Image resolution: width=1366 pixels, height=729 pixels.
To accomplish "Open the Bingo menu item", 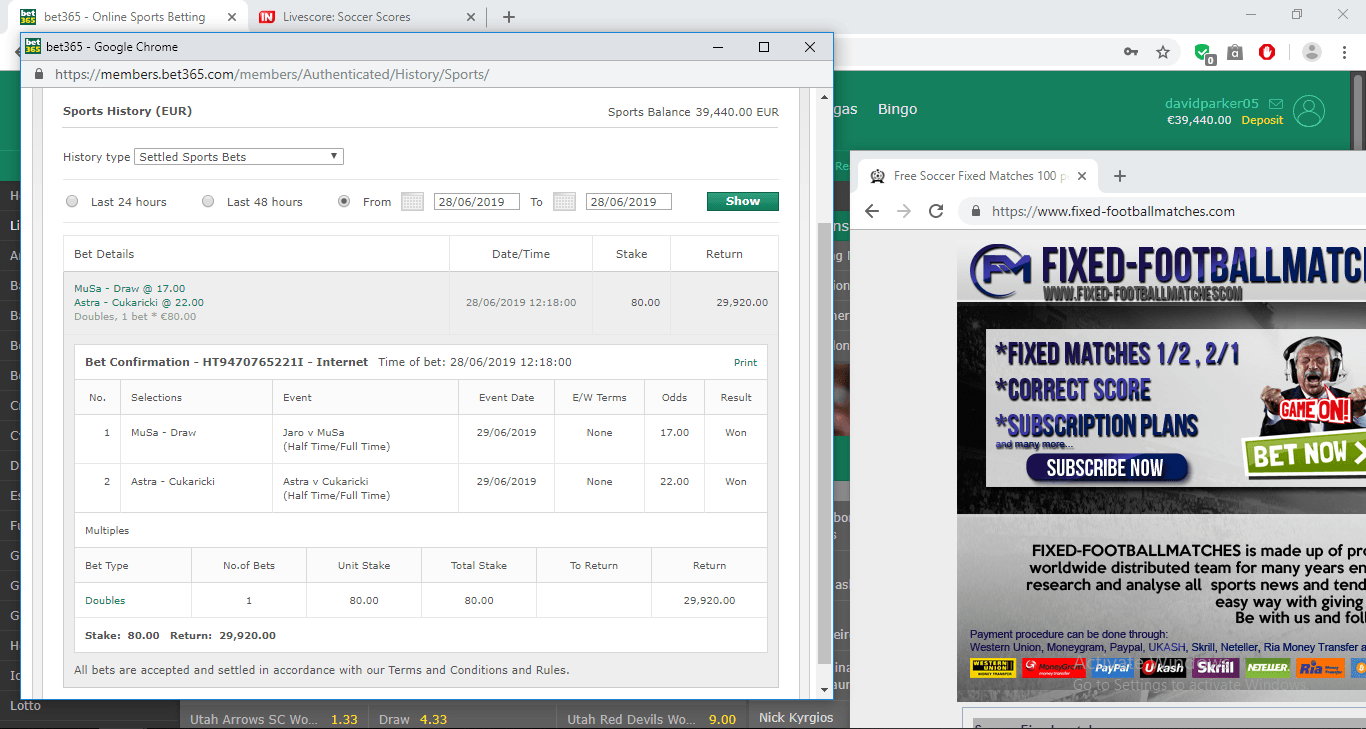I will (897, 109).
